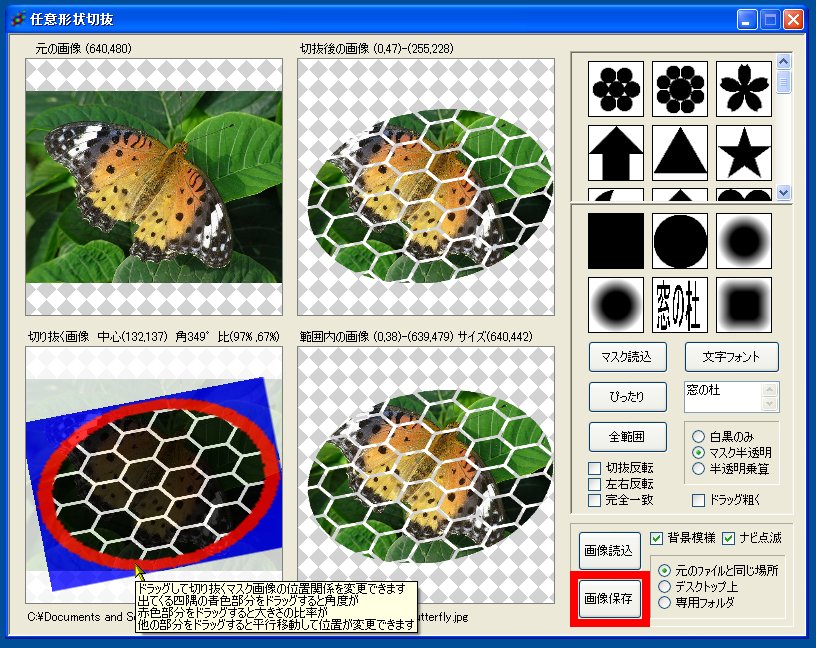Viewport: 816px width, 648px height.
Task: Enable the 切抜反転 checkbox
Action: click(594, 467)
